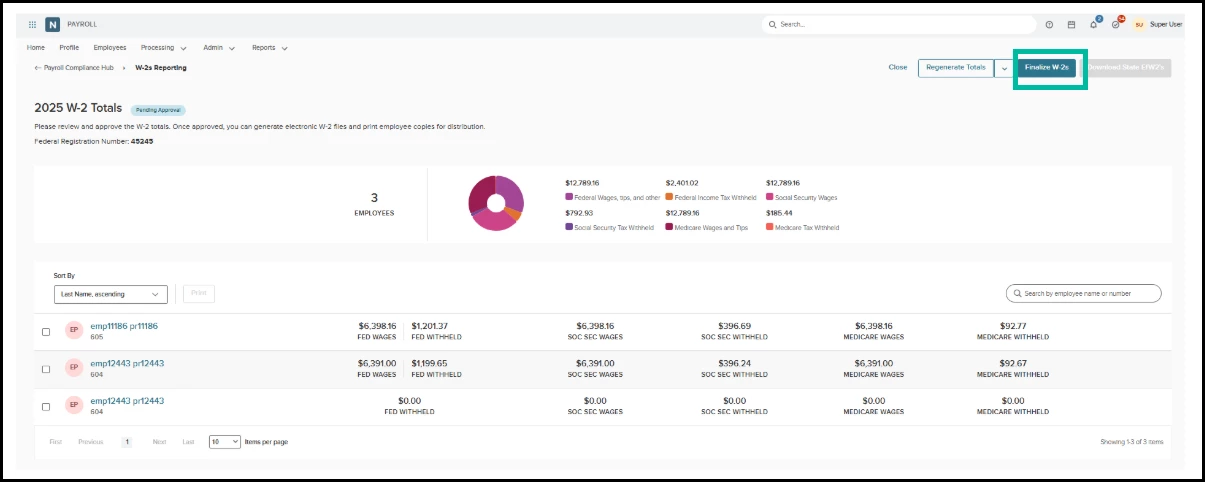The width and height of the screenshot is (1205, 482).
Task: Open the Sort By dropdown
Action: point(111,294)
